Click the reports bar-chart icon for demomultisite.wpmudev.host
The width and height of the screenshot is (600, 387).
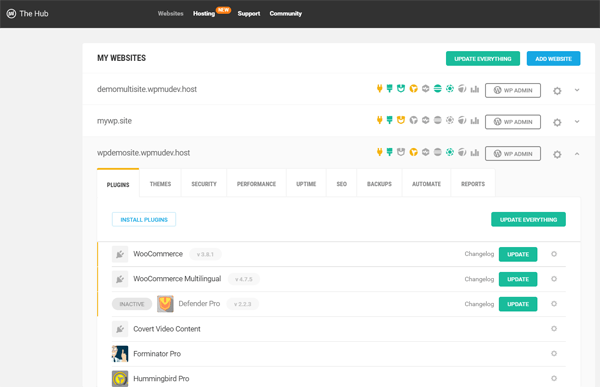[x=475, y=89]
